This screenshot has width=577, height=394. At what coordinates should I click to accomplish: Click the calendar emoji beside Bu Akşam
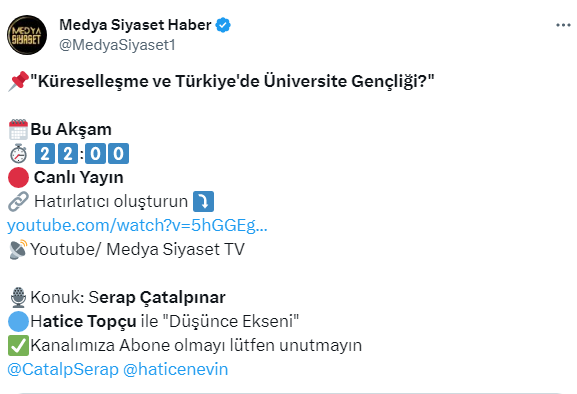pyautogui.click(x=18, y=129)
